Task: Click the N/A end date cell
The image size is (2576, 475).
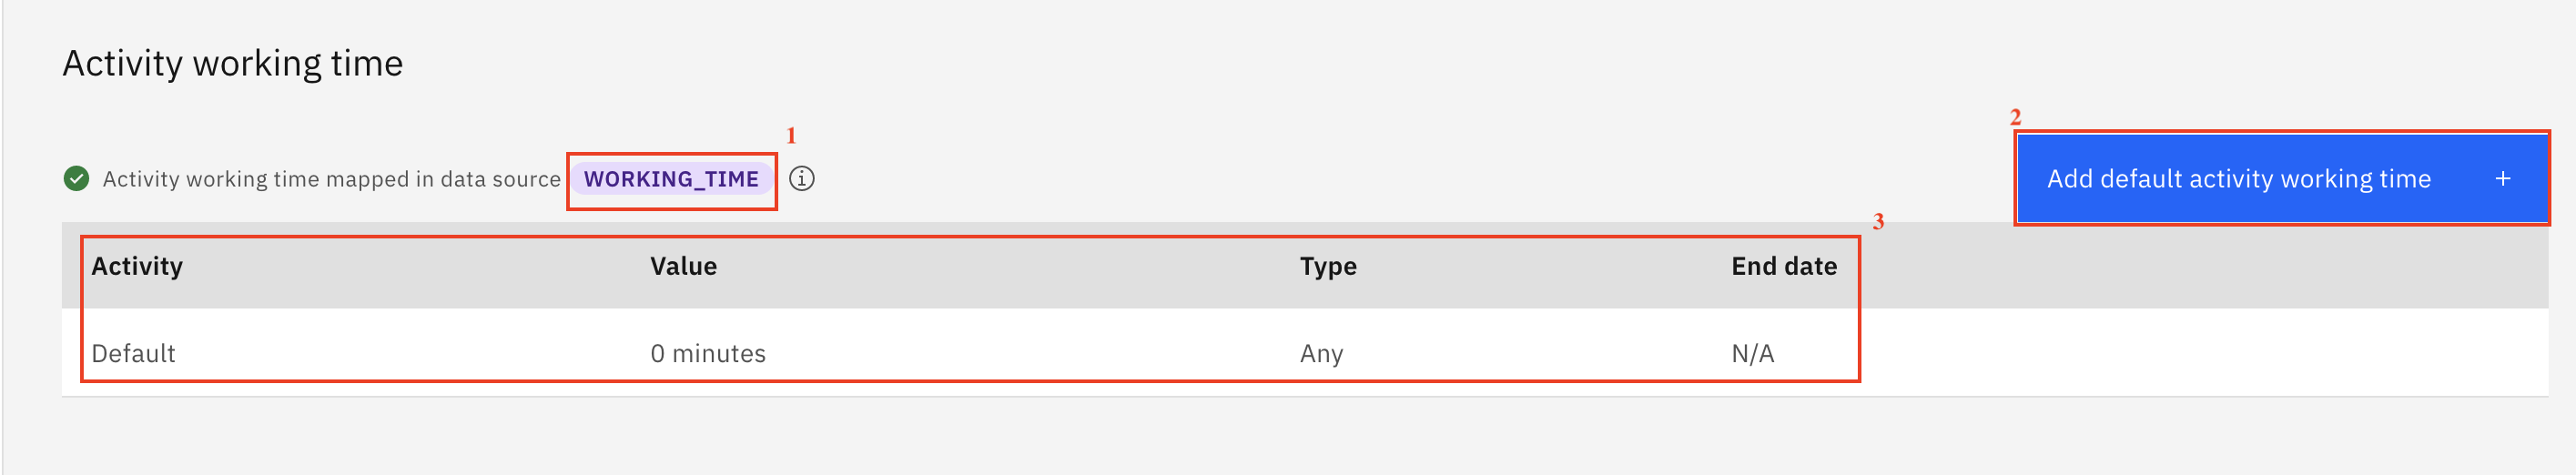Action: click(x=1753, y=353)
